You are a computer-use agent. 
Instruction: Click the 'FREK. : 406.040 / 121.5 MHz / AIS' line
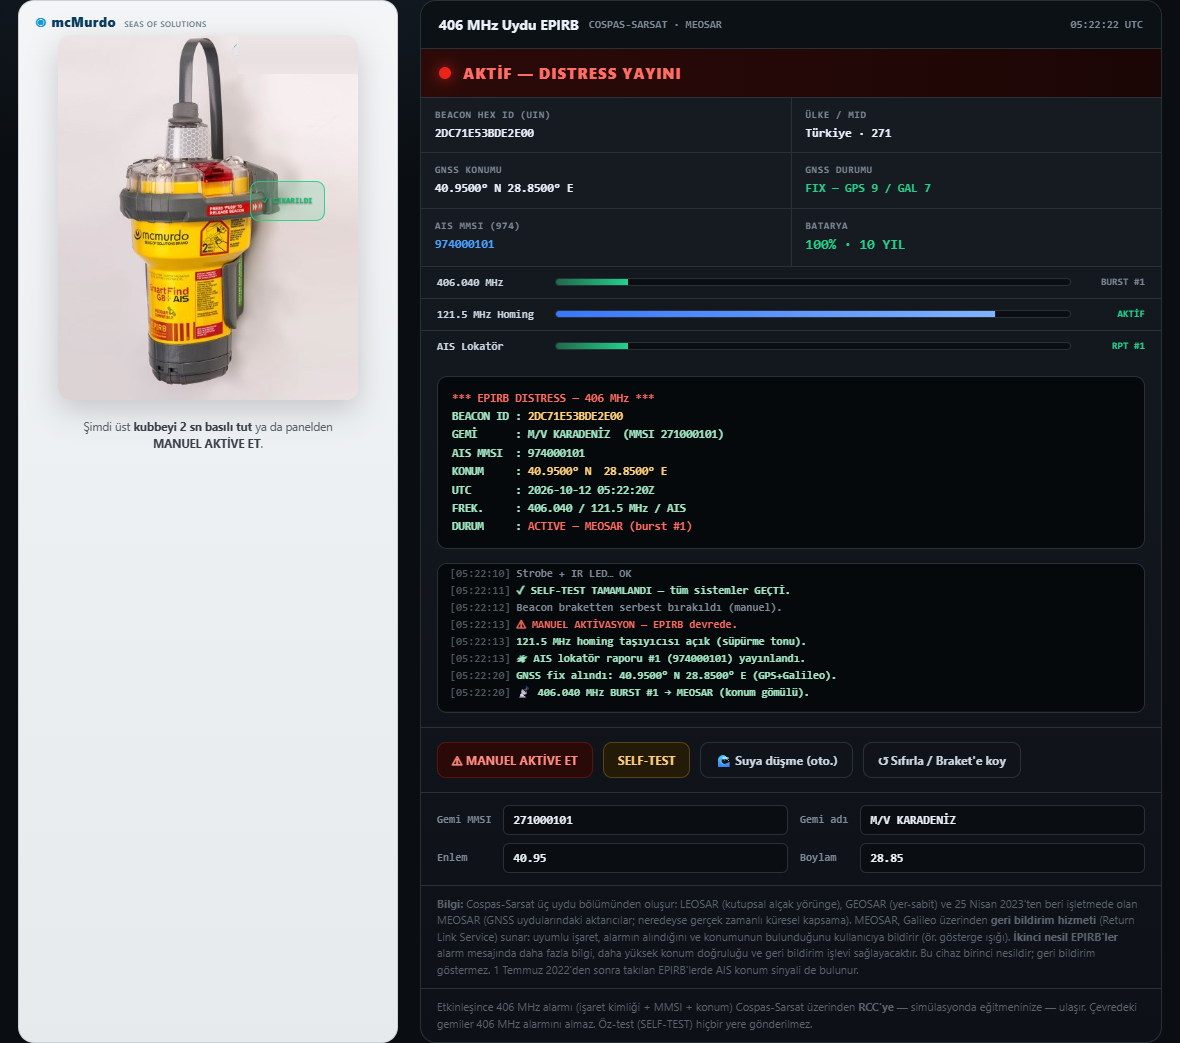point(569,509)
